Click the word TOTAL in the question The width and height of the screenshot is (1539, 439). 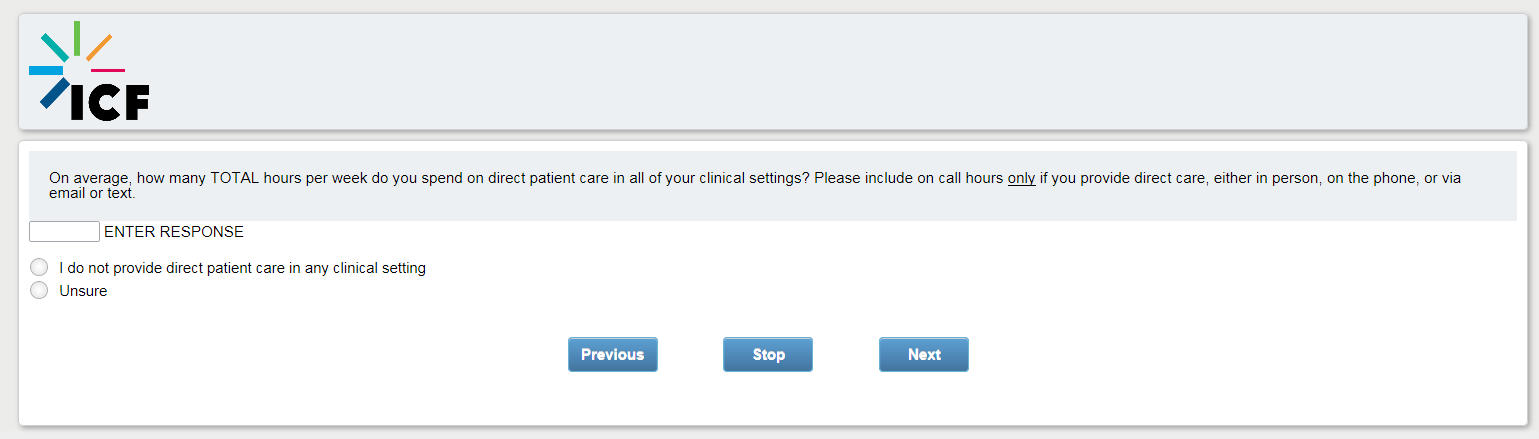[235, 178]
